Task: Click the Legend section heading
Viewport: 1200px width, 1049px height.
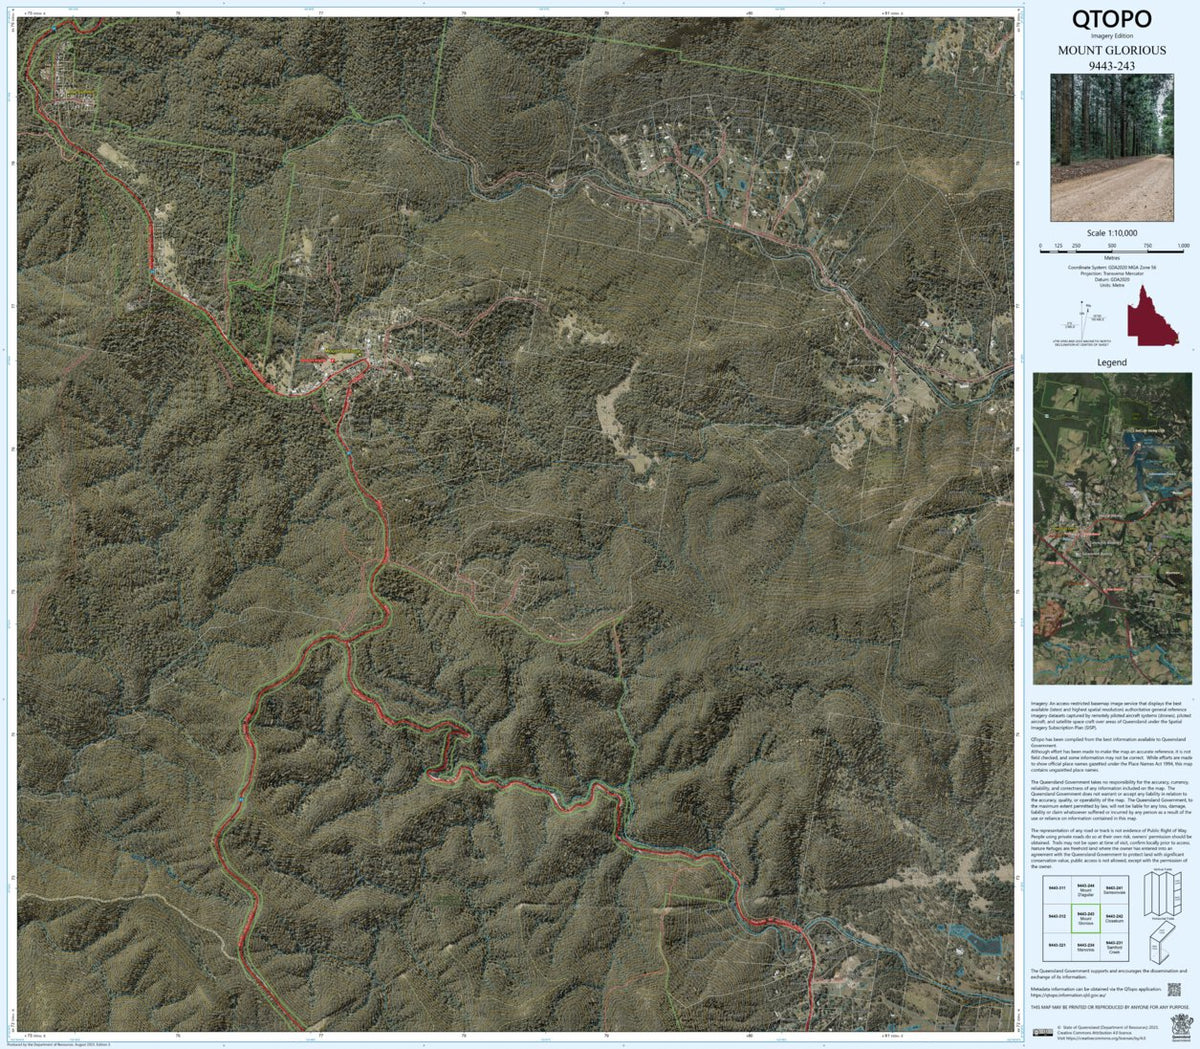Action: click(1113, 363)
